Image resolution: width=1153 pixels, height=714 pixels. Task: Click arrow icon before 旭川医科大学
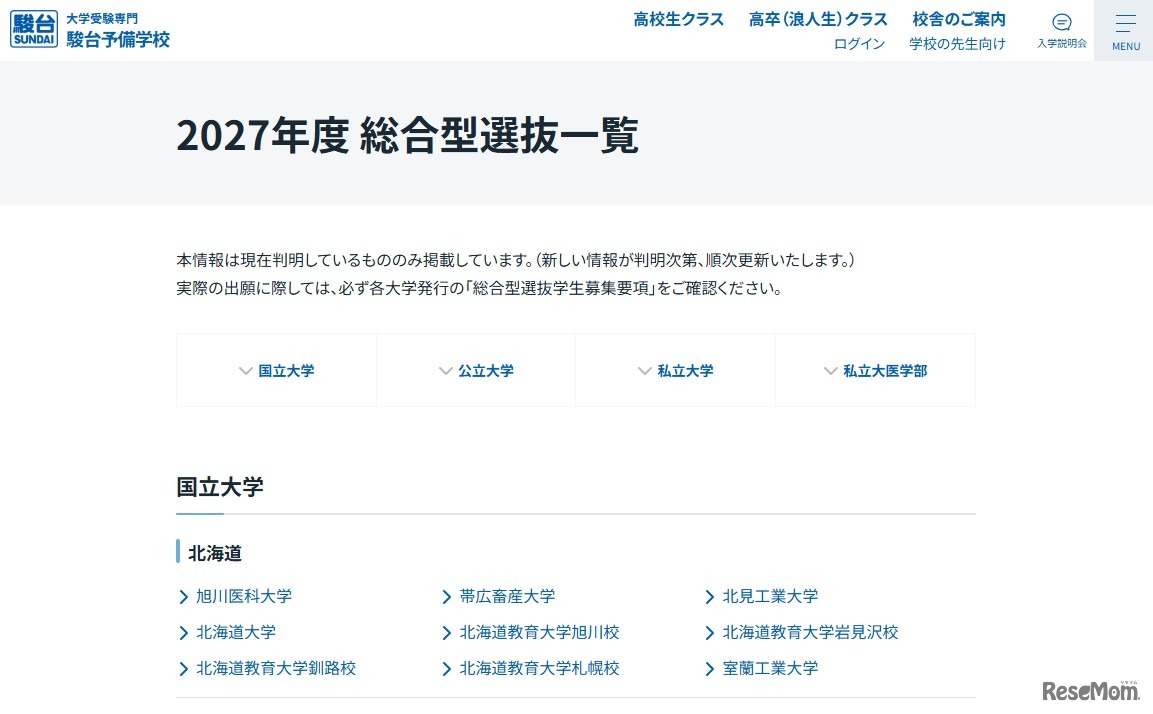184,597
